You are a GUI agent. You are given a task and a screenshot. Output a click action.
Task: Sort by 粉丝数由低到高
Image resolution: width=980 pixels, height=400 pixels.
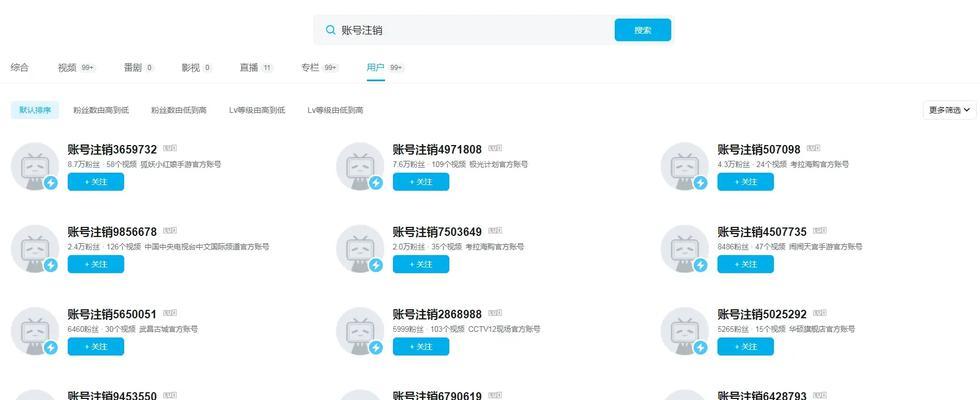[179, 110]
